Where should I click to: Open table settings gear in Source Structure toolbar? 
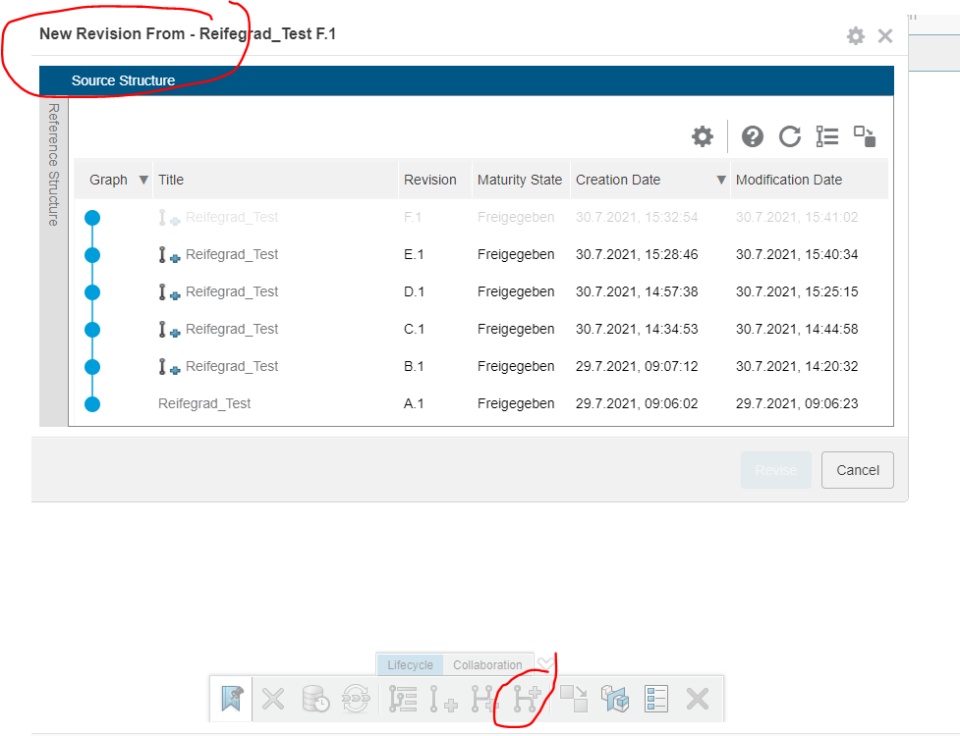pyautogui.click(x=702, y=136)
